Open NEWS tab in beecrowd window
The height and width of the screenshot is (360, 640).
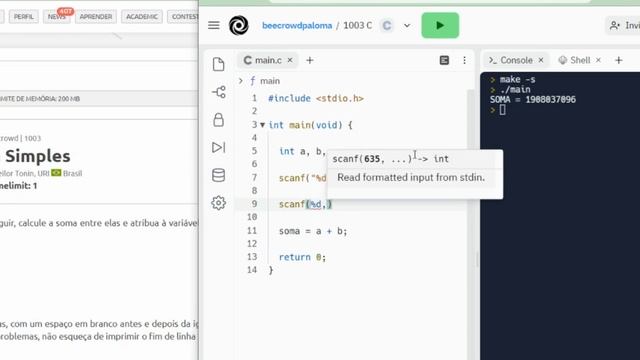[56, 17]
